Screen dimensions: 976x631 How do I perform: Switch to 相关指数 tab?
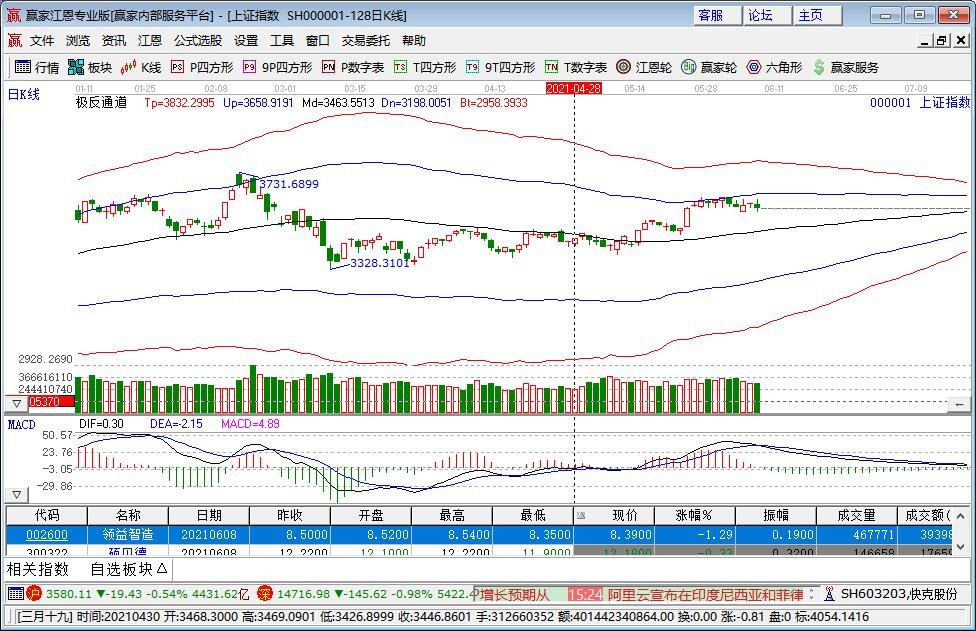pyautogui.click(x=38, y=569)
